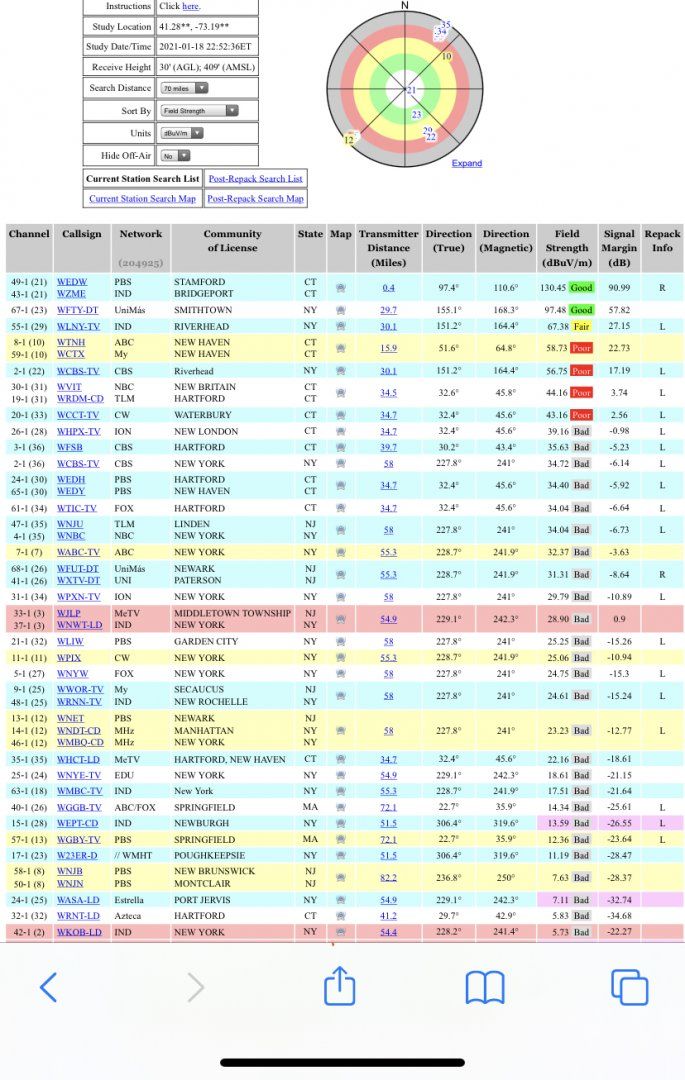Open map icon in WLNY-TV row
The height and width of the screenshot is (1080, 685).
pyautogui.click(x=340, y=326)
